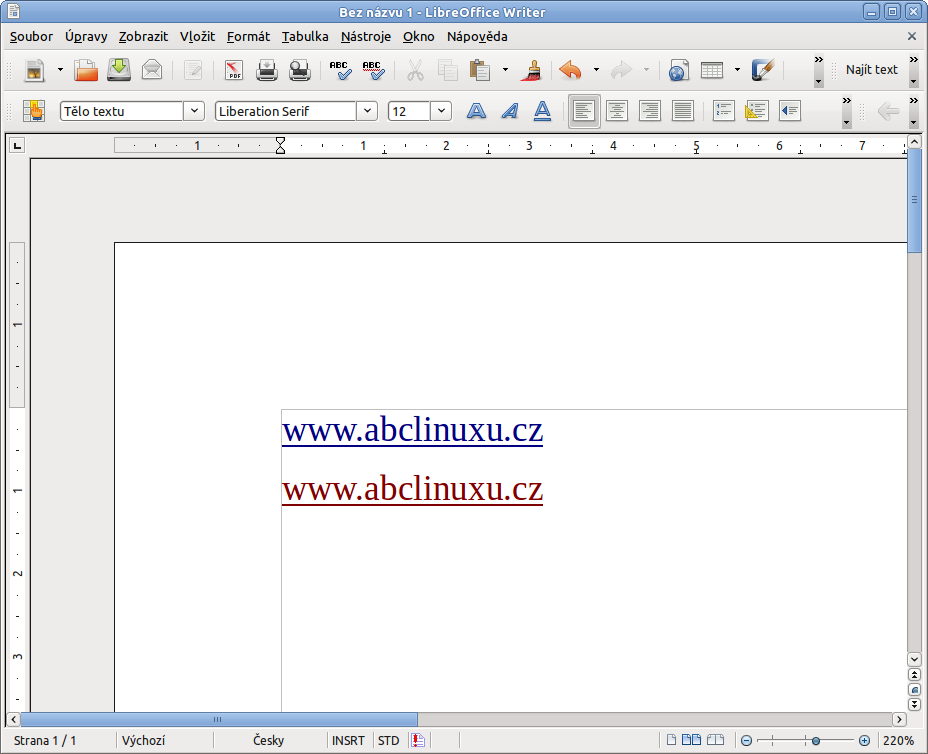
Task: Send document by e-mail envelope icon
Action: (152, 70)
